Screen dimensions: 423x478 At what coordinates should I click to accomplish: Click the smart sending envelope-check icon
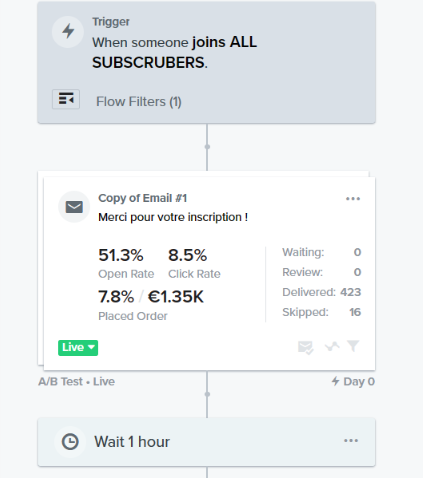click(x=305, y=347)
